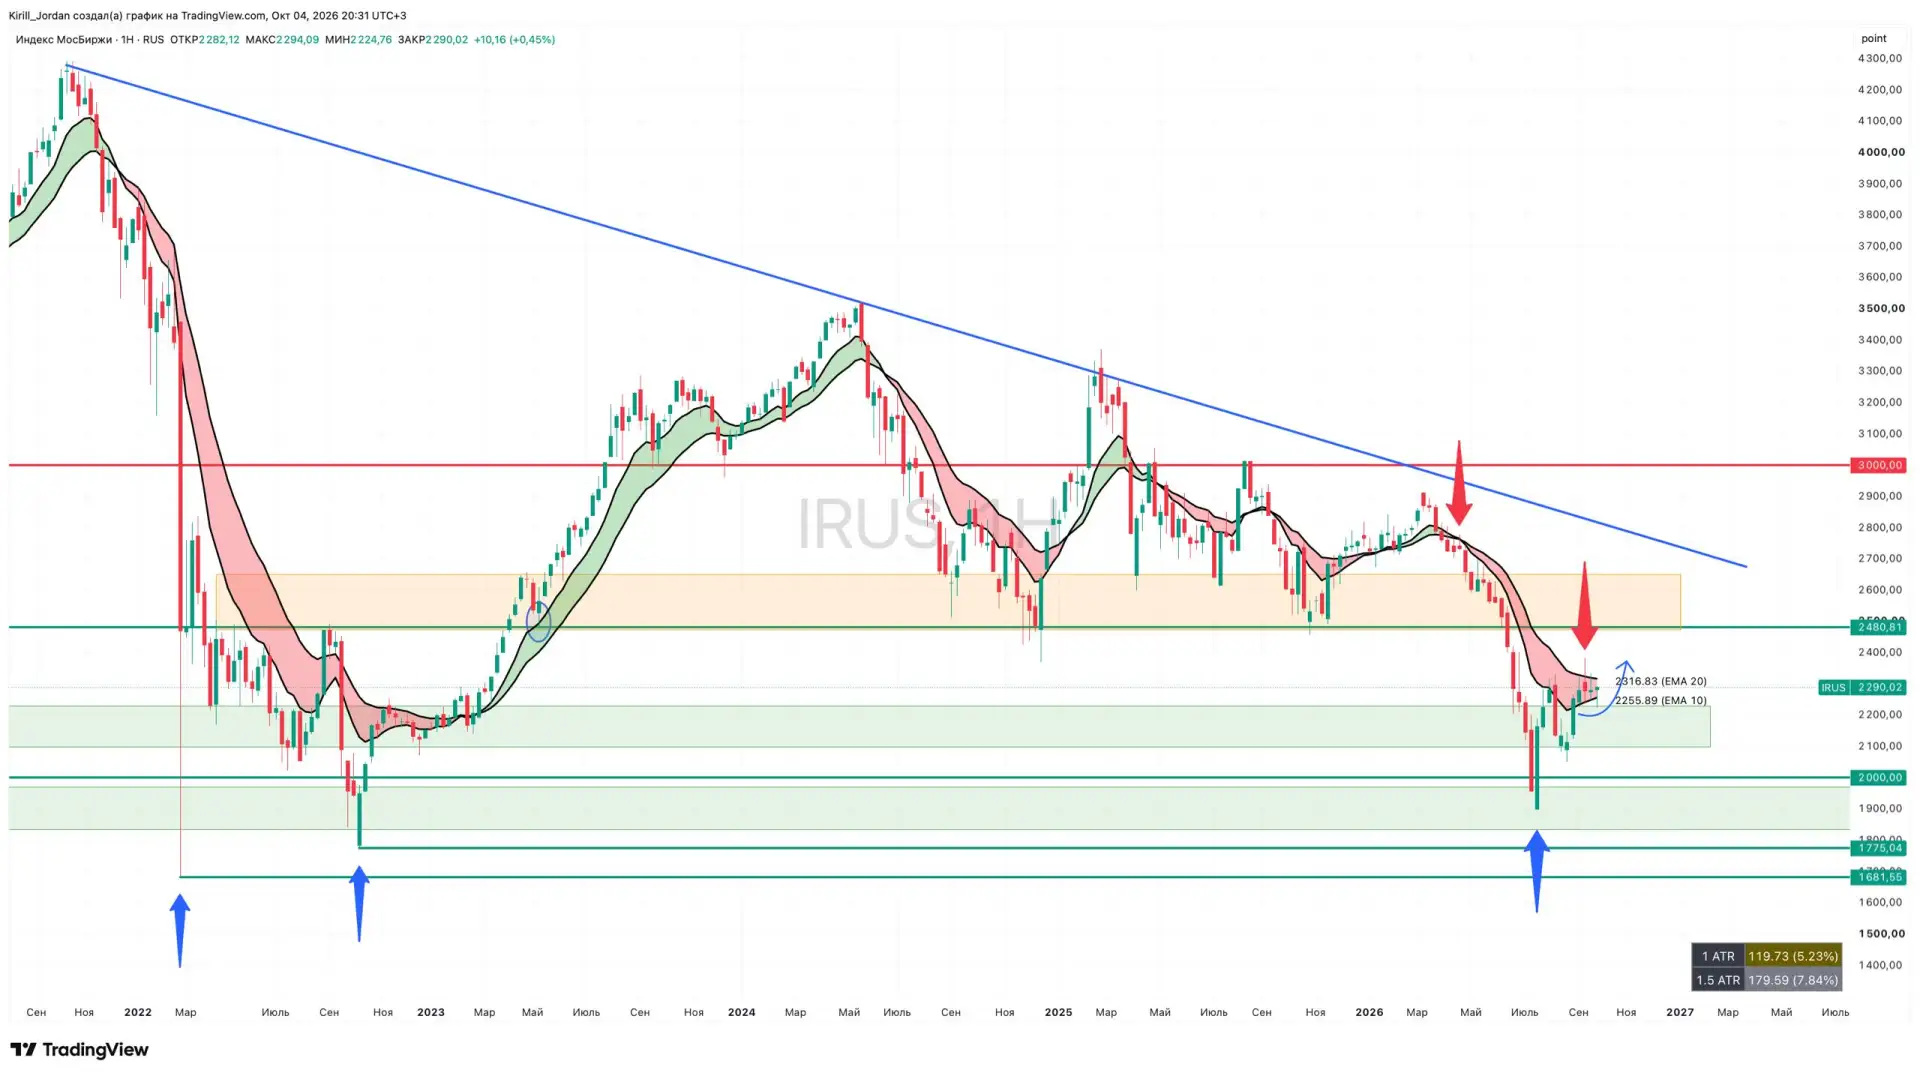The width and height of the screenshot is (1920, 1076).
Task: Click the 'point' scale label at top right
Action: pos(1874,38)
